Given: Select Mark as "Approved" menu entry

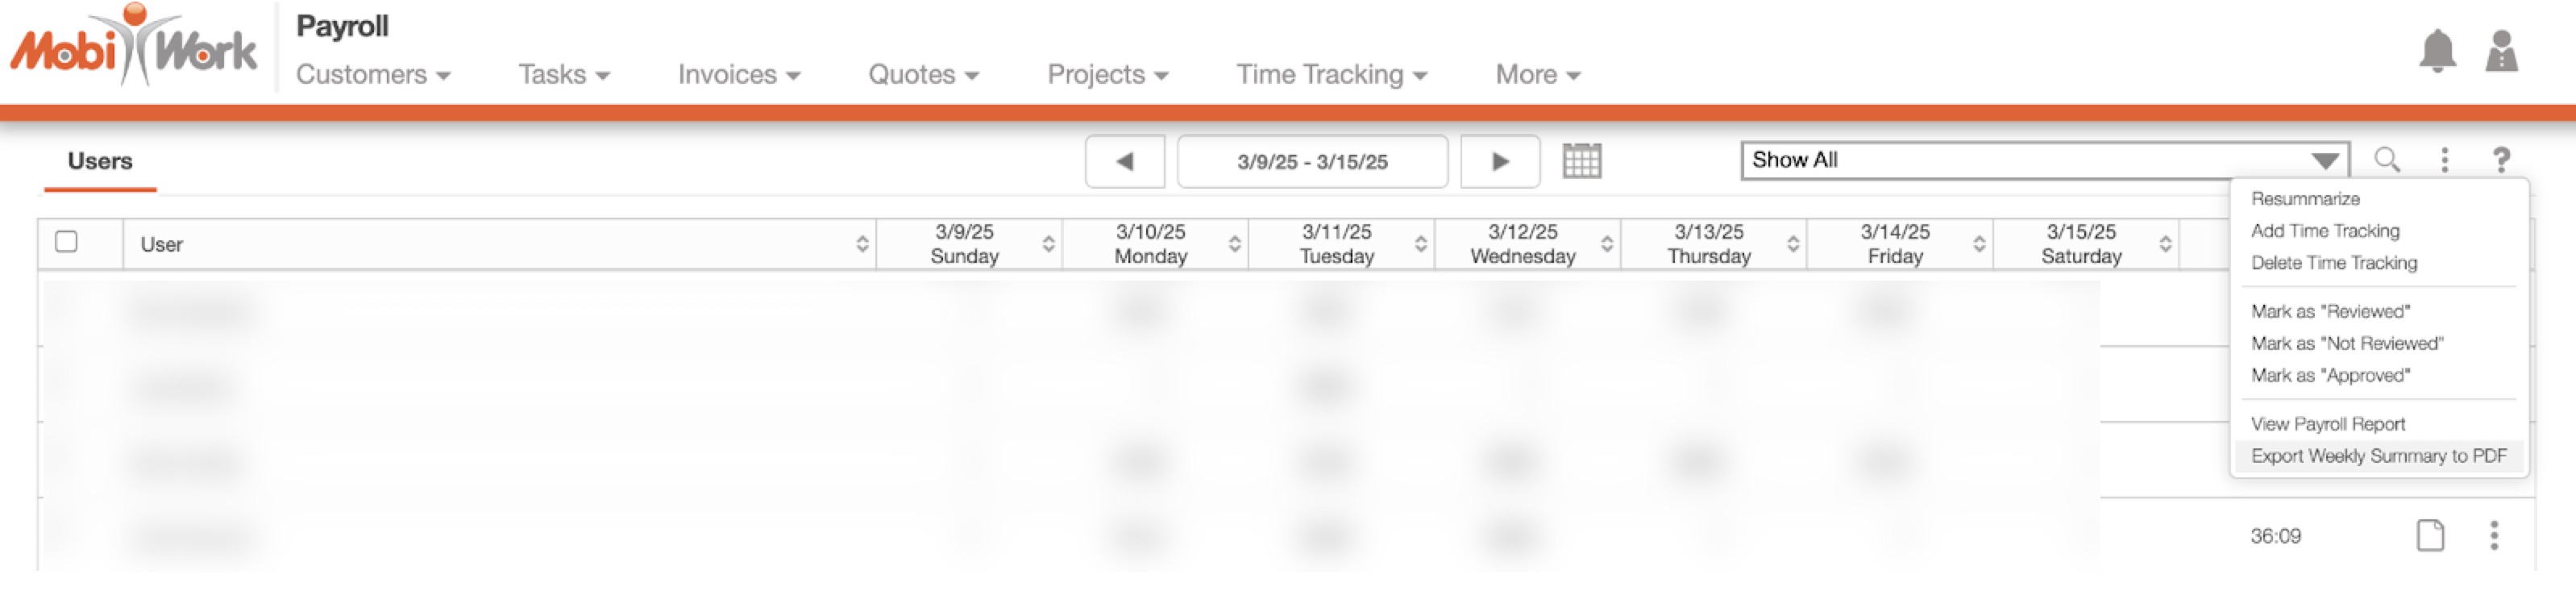Looking at the screenshot, I should pos(2330,376).
